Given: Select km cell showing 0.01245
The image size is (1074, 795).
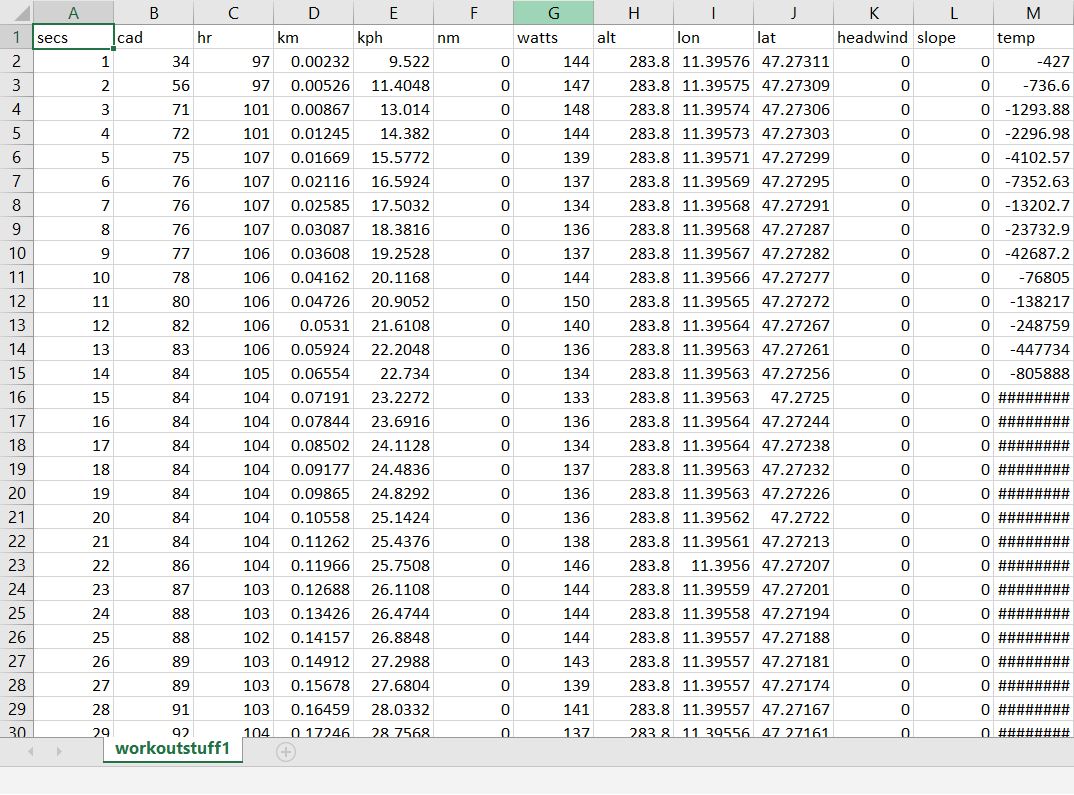Looking at the screenshot, I should (314, 133).
